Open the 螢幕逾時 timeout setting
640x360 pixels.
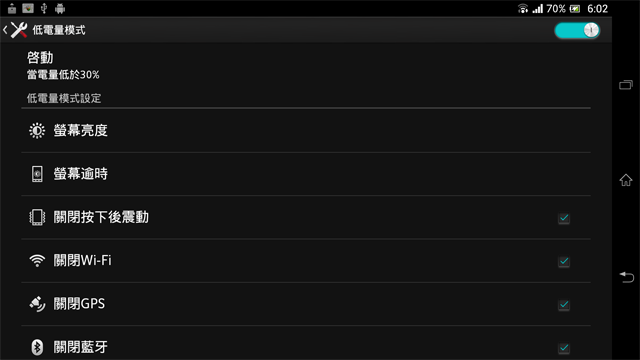306,174
